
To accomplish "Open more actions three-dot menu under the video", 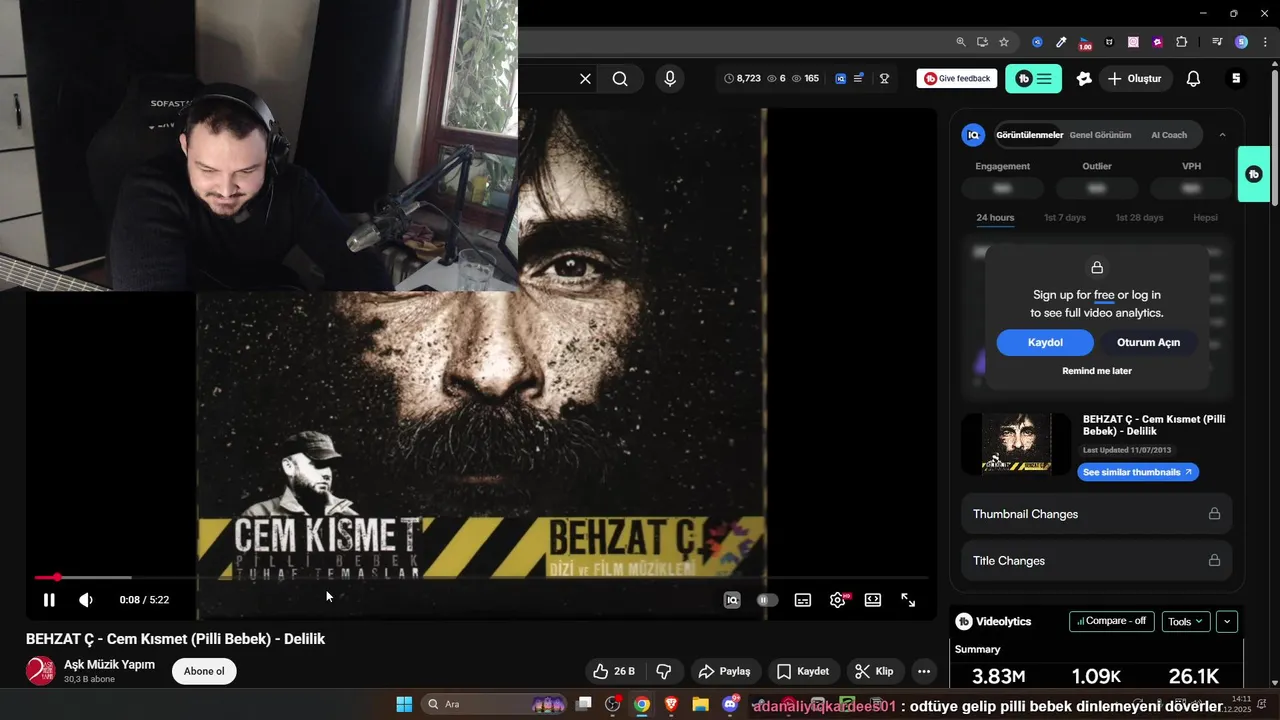I will pyautogui.click(x=925, y=671).
